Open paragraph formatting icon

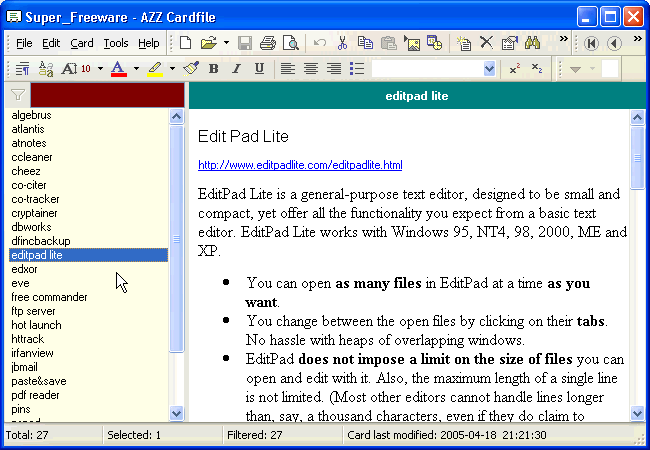(x=22, y=68)
